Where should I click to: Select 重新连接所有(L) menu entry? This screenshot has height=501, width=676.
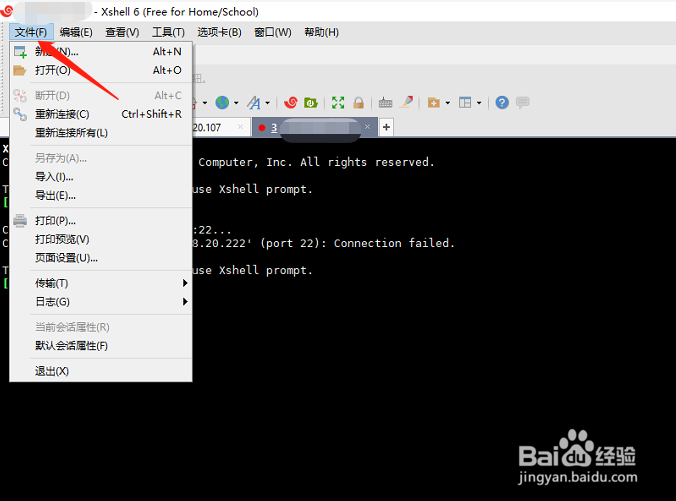pos(101,133)
